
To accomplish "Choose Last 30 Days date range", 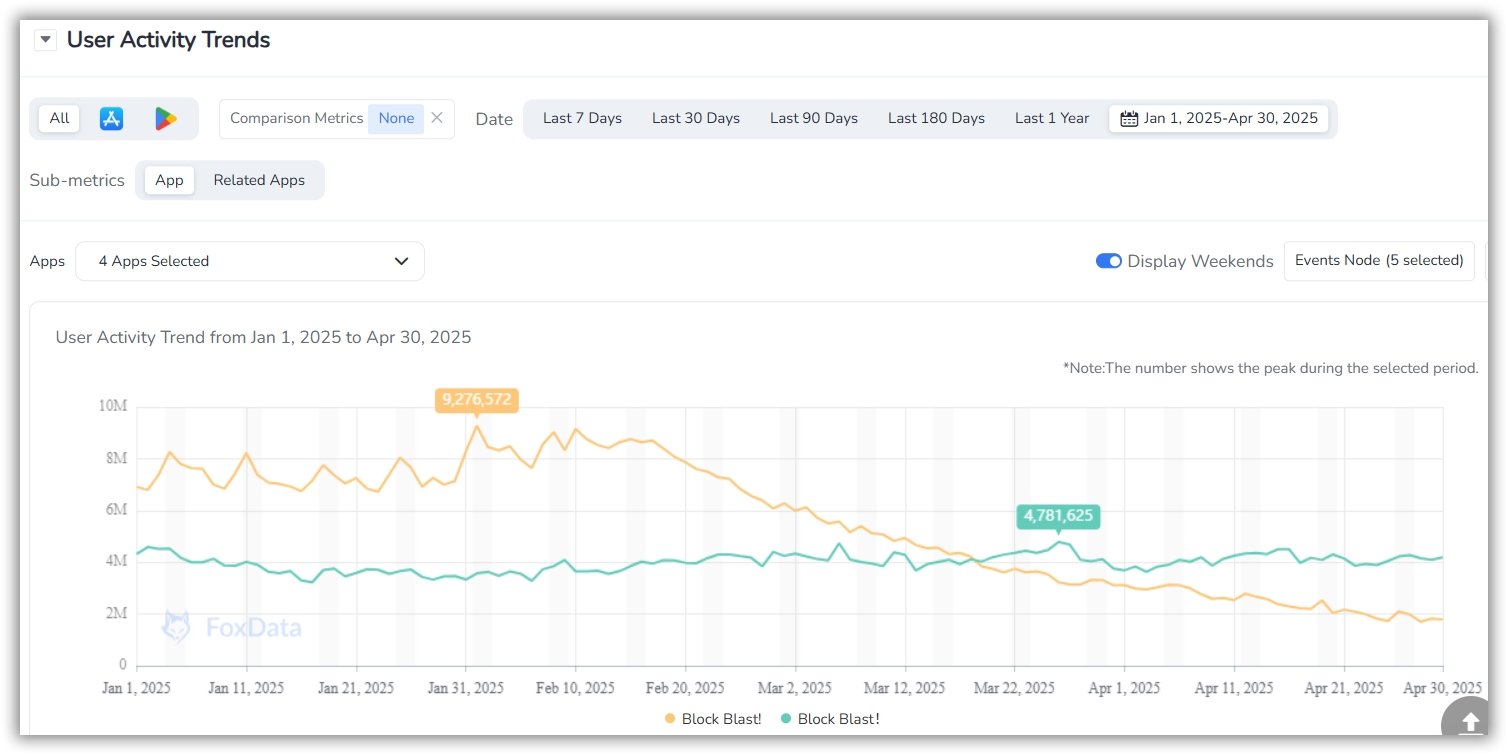I will (x=696, y=118).
